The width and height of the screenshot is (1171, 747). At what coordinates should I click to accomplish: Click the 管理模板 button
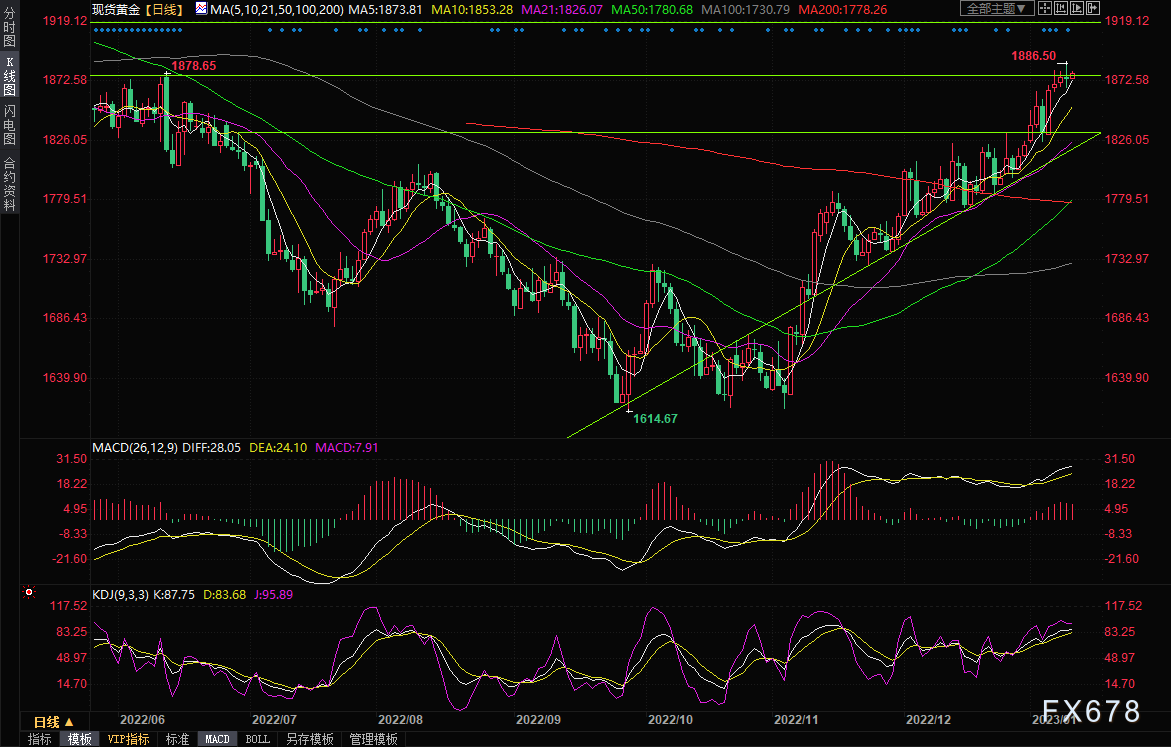[x=372, y=739]
